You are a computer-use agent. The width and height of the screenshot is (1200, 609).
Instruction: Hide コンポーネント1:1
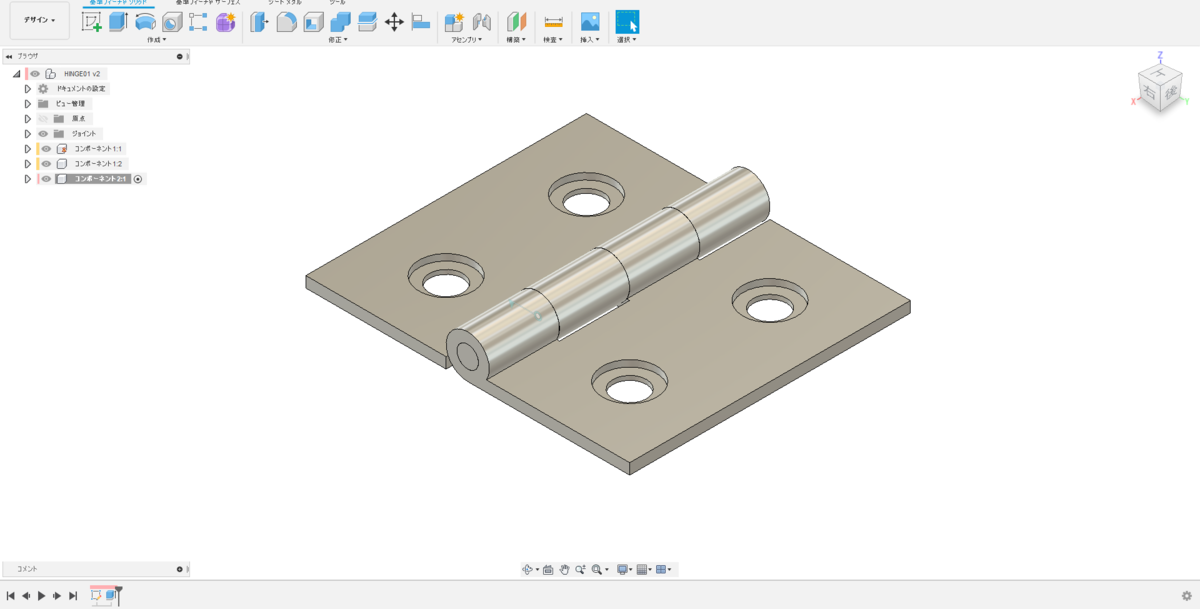46,148
